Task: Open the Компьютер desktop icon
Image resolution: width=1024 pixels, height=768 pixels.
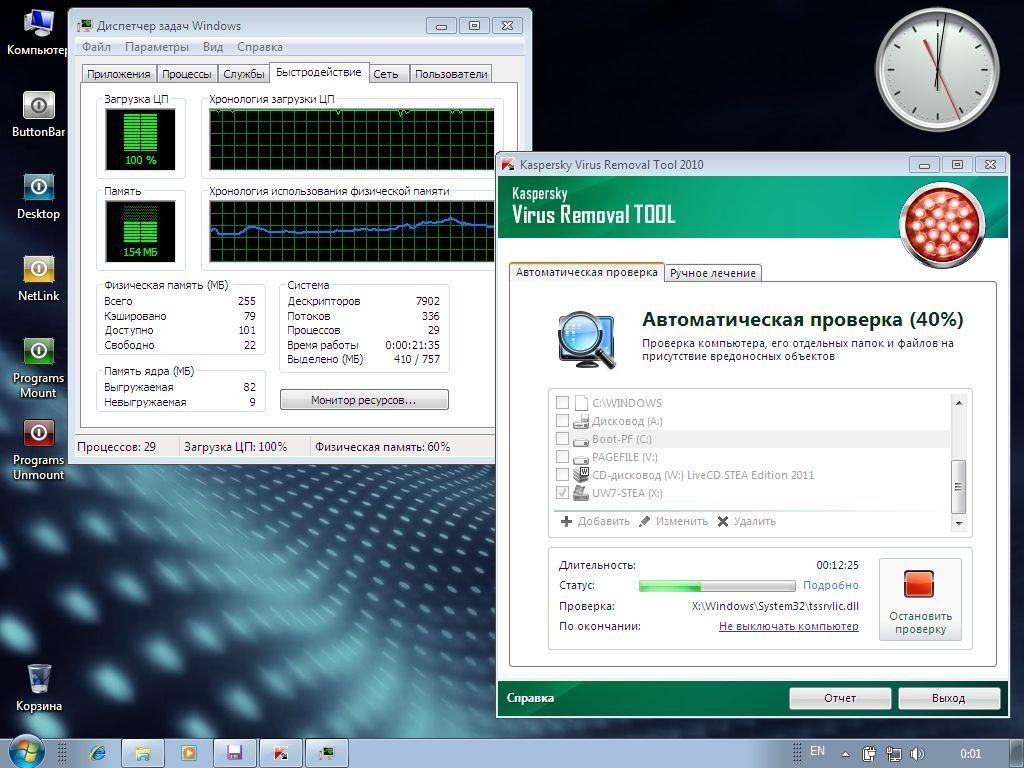Action: (38, 33)
